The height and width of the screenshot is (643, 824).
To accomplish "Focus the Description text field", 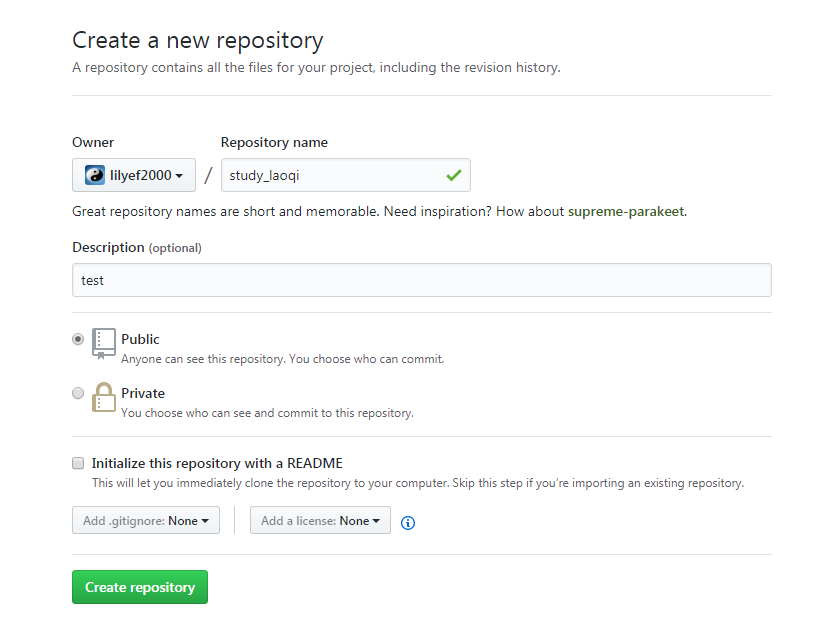I will coord(422,280).
